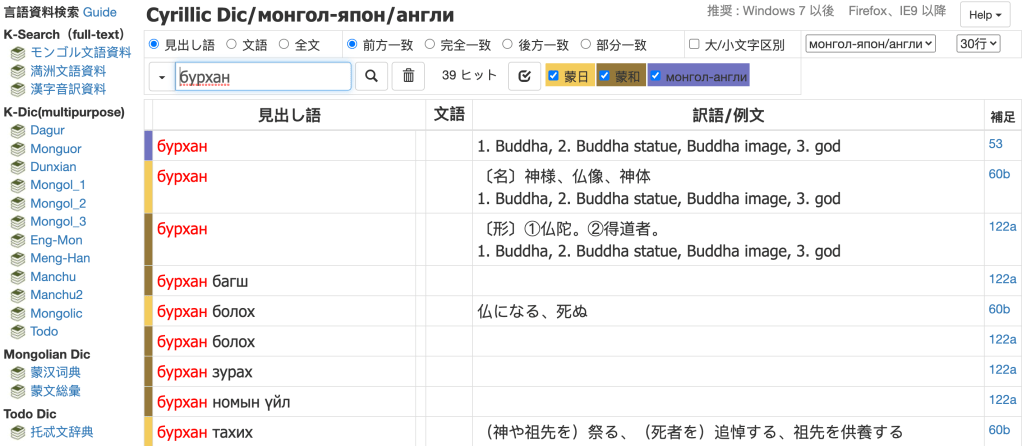Choose 完全一致 match radio option
1022x446 pixels.
point(430,44)
